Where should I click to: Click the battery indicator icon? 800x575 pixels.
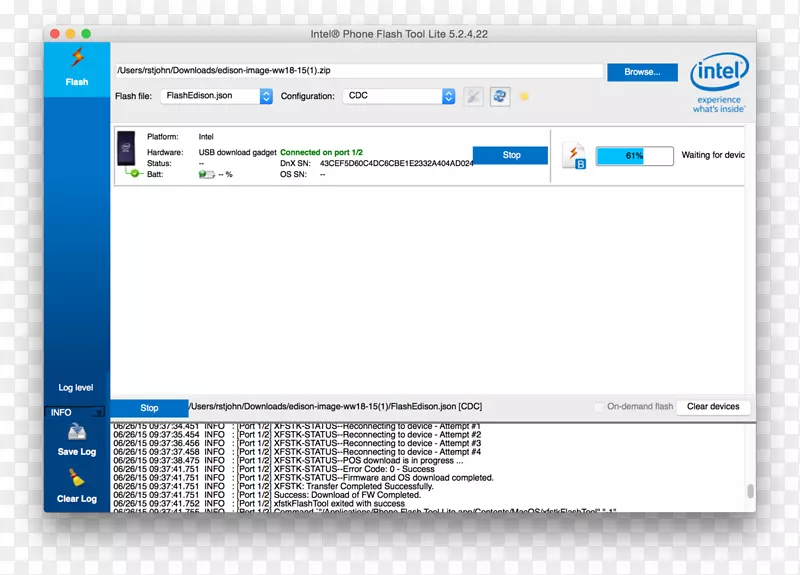(x=207, y=174)
